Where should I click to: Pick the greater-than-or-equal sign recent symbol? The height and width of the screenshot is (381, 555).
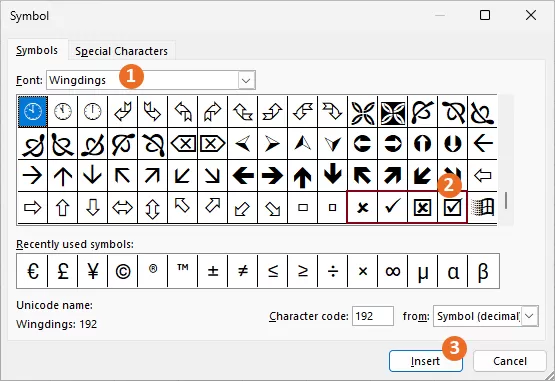pyautogui.click(x=303, y=271)
